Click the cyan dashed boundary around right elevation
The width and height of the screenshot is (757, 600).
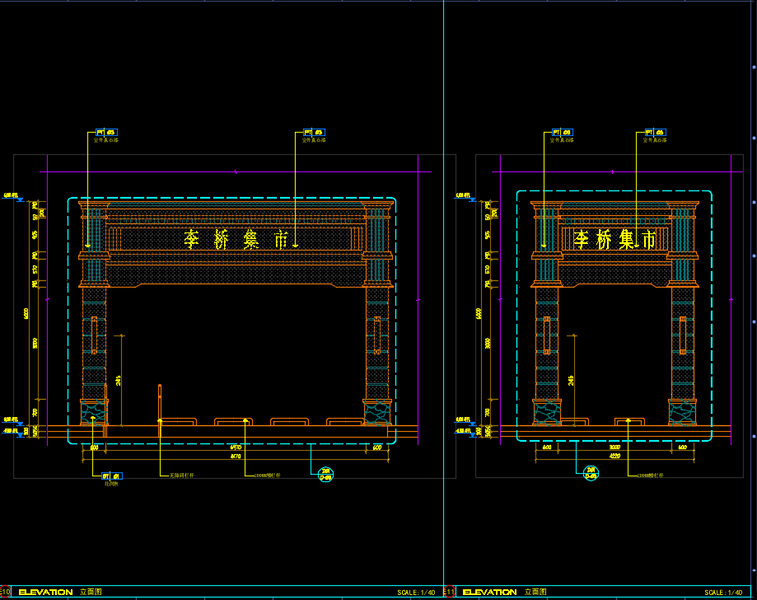pos(614,316)
